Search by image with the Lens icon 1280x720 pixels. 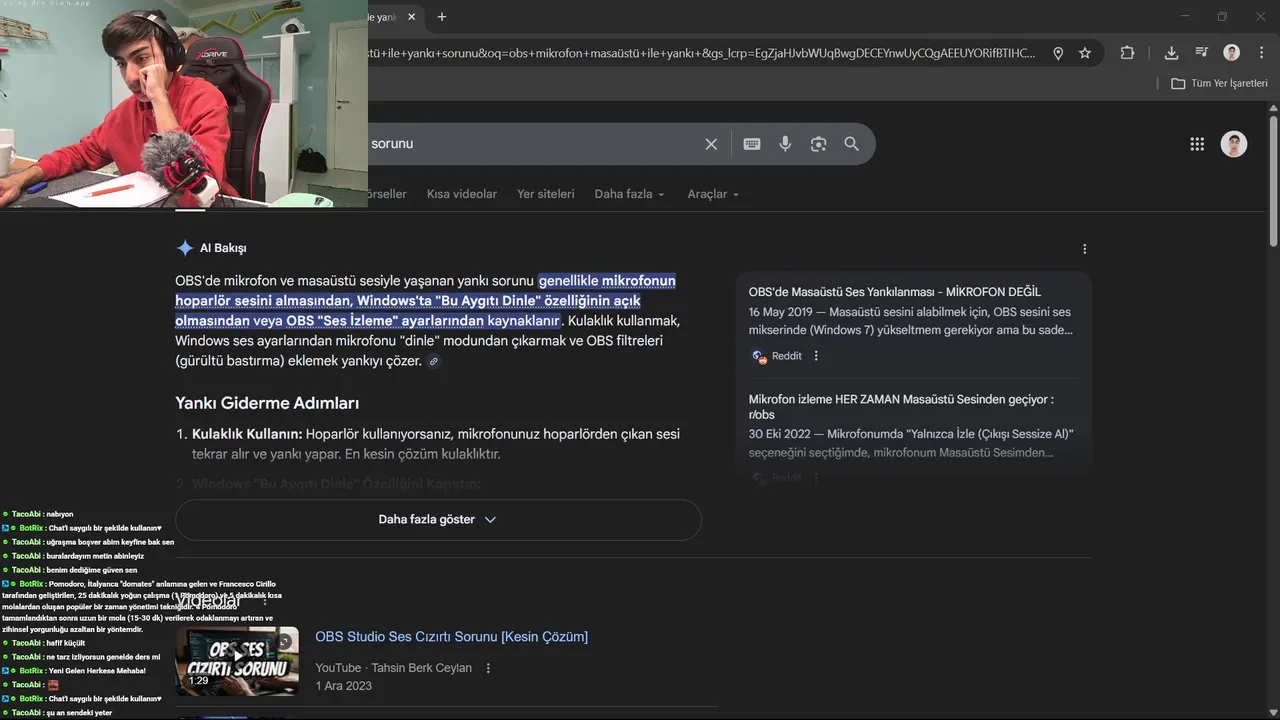point(818,144)
